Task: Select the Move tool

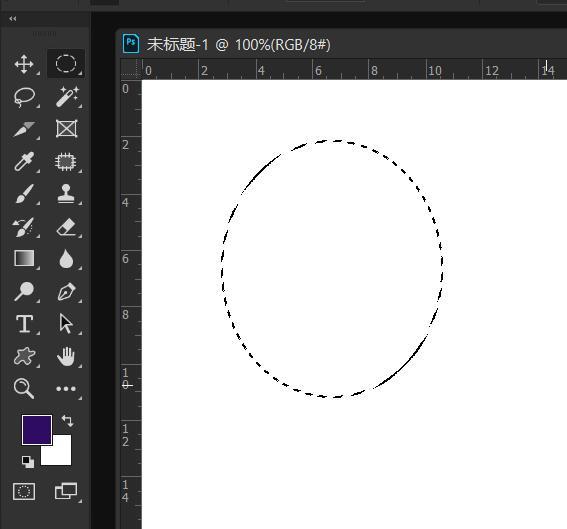Action: coord(24,64)
